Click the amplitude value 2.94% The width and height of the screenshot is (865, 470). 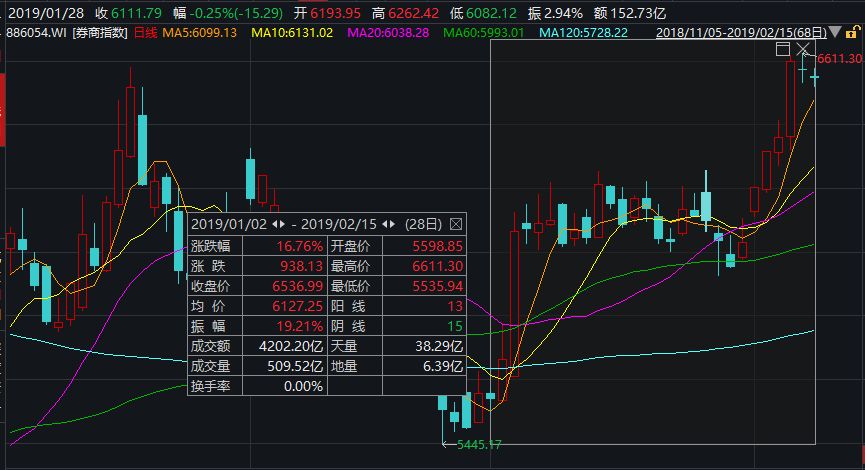(564, 13)
